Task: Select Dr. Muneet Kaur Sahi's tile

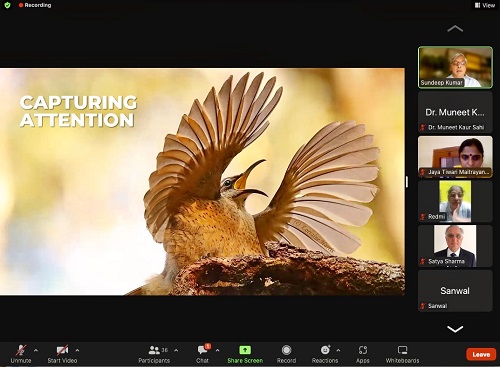Action: point(455,112)
